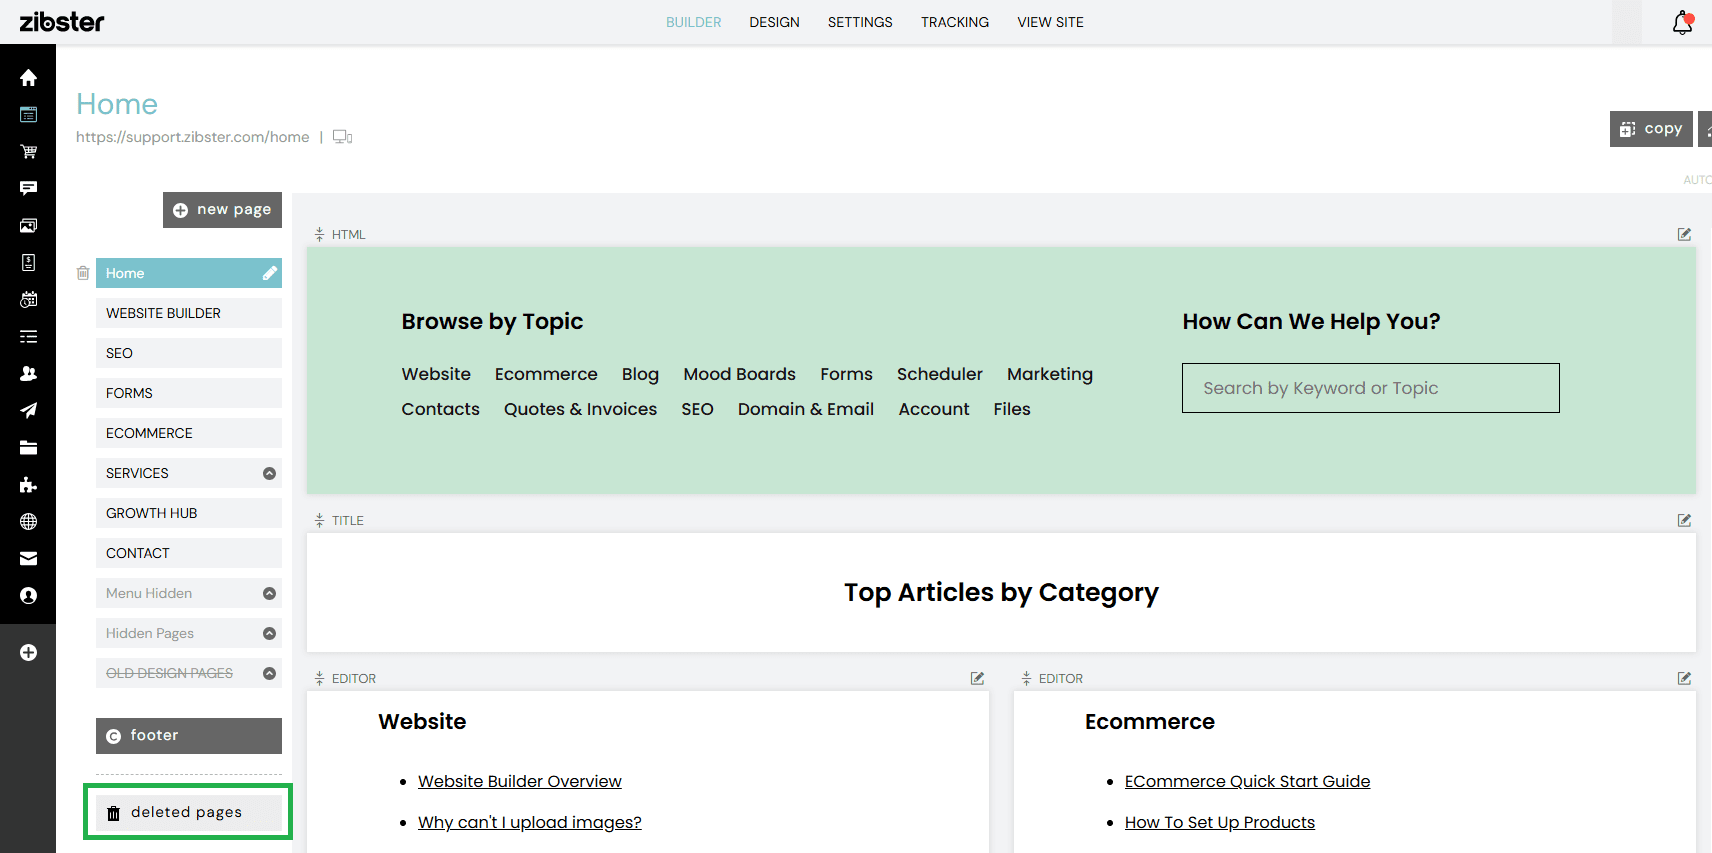The image size is (1712, 853).
Task: Select the GROWTH HUB page
Action: pyautogui.click(x=189, y=513)
